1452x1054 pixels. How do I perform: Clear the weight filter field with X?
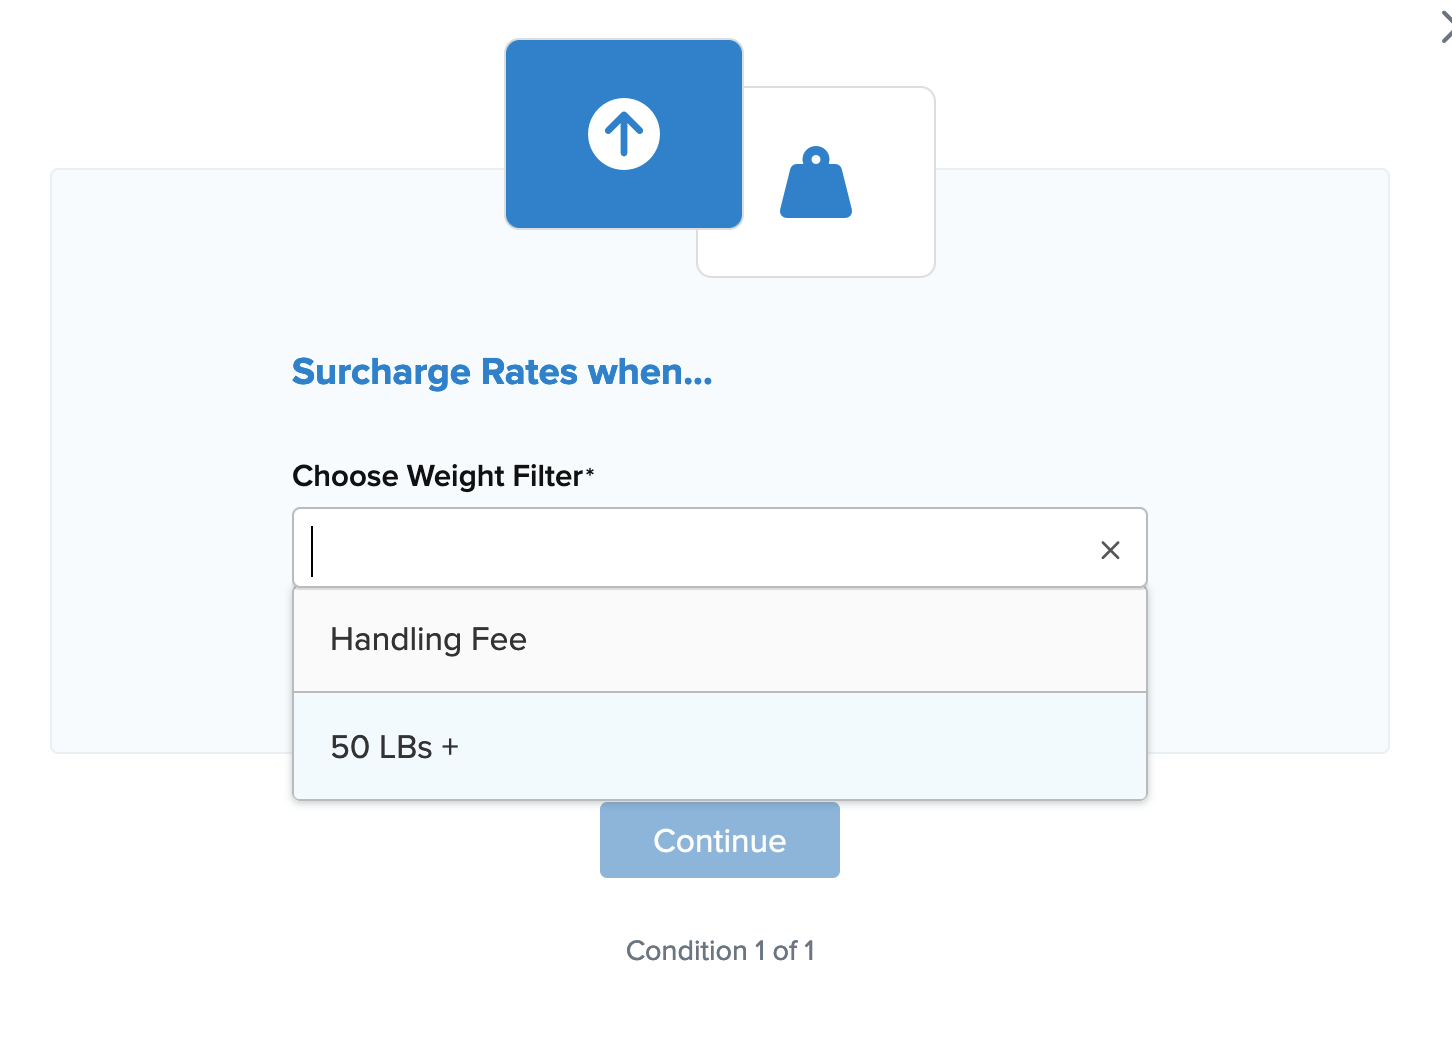pos(1110,550)
